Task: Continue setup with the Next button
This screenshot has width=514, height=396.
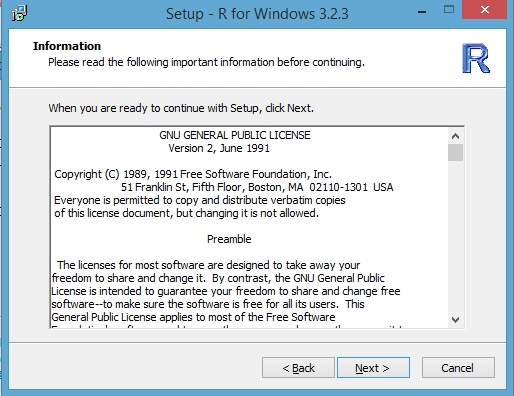Action: [373, 368]
